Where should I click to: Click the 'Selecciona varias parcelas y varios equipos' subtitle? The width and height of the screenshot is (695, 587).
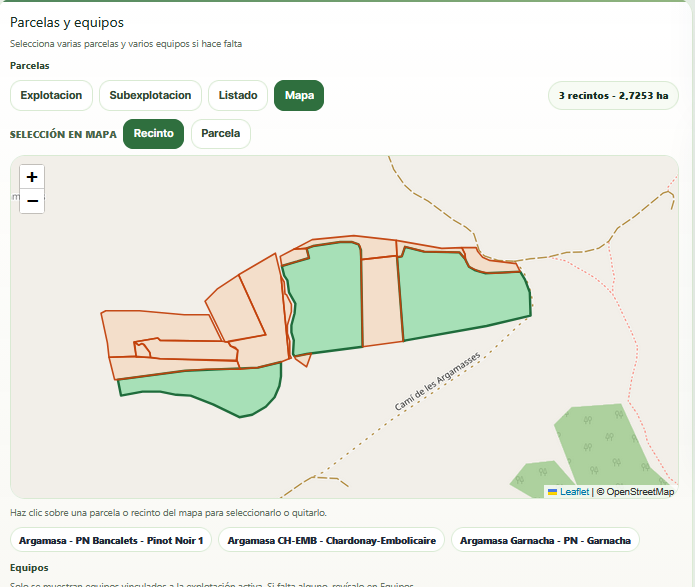coord(126,43)
